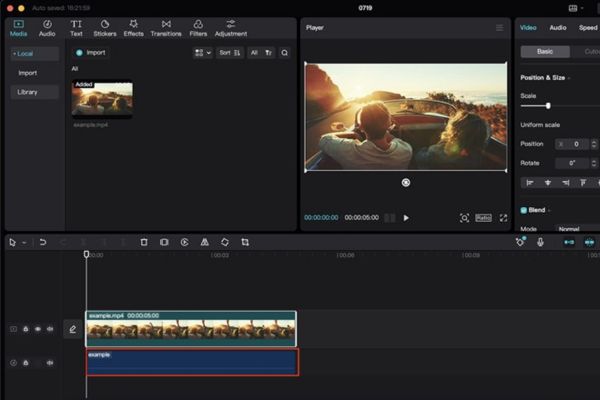Switch to the Media tab
The width and height of the screenshot is (600, 400).
coord(18,28)
